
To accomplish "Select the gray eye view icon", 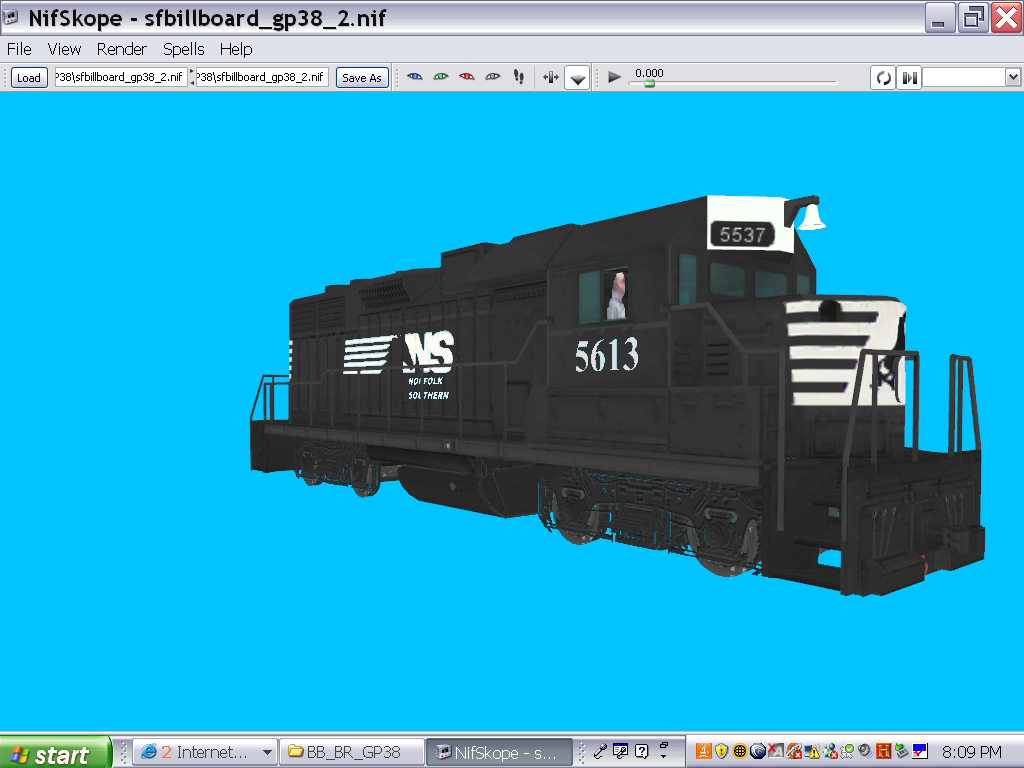I will 493,77.
